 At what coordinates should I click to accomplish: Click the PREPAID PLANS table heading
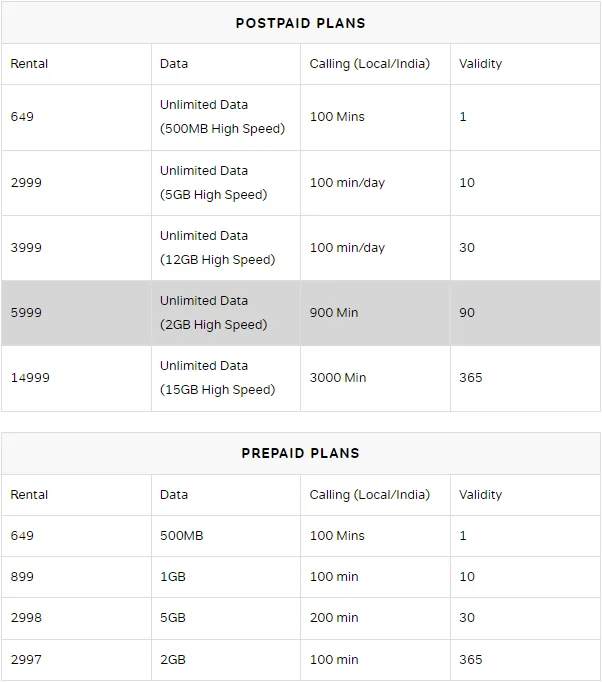(x=301, y=453)
